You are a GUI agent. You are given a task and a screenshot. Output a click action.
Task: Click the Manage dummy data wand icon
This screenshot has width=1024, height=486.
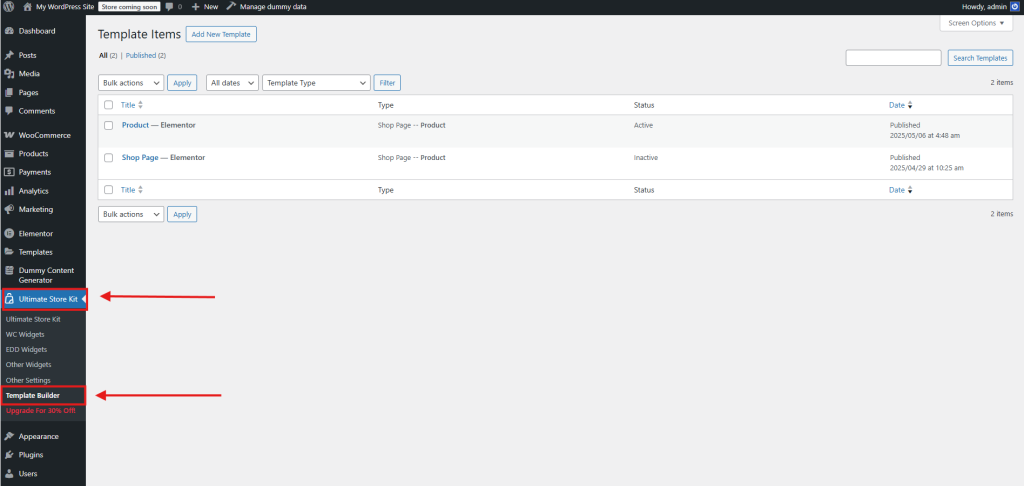231,7
